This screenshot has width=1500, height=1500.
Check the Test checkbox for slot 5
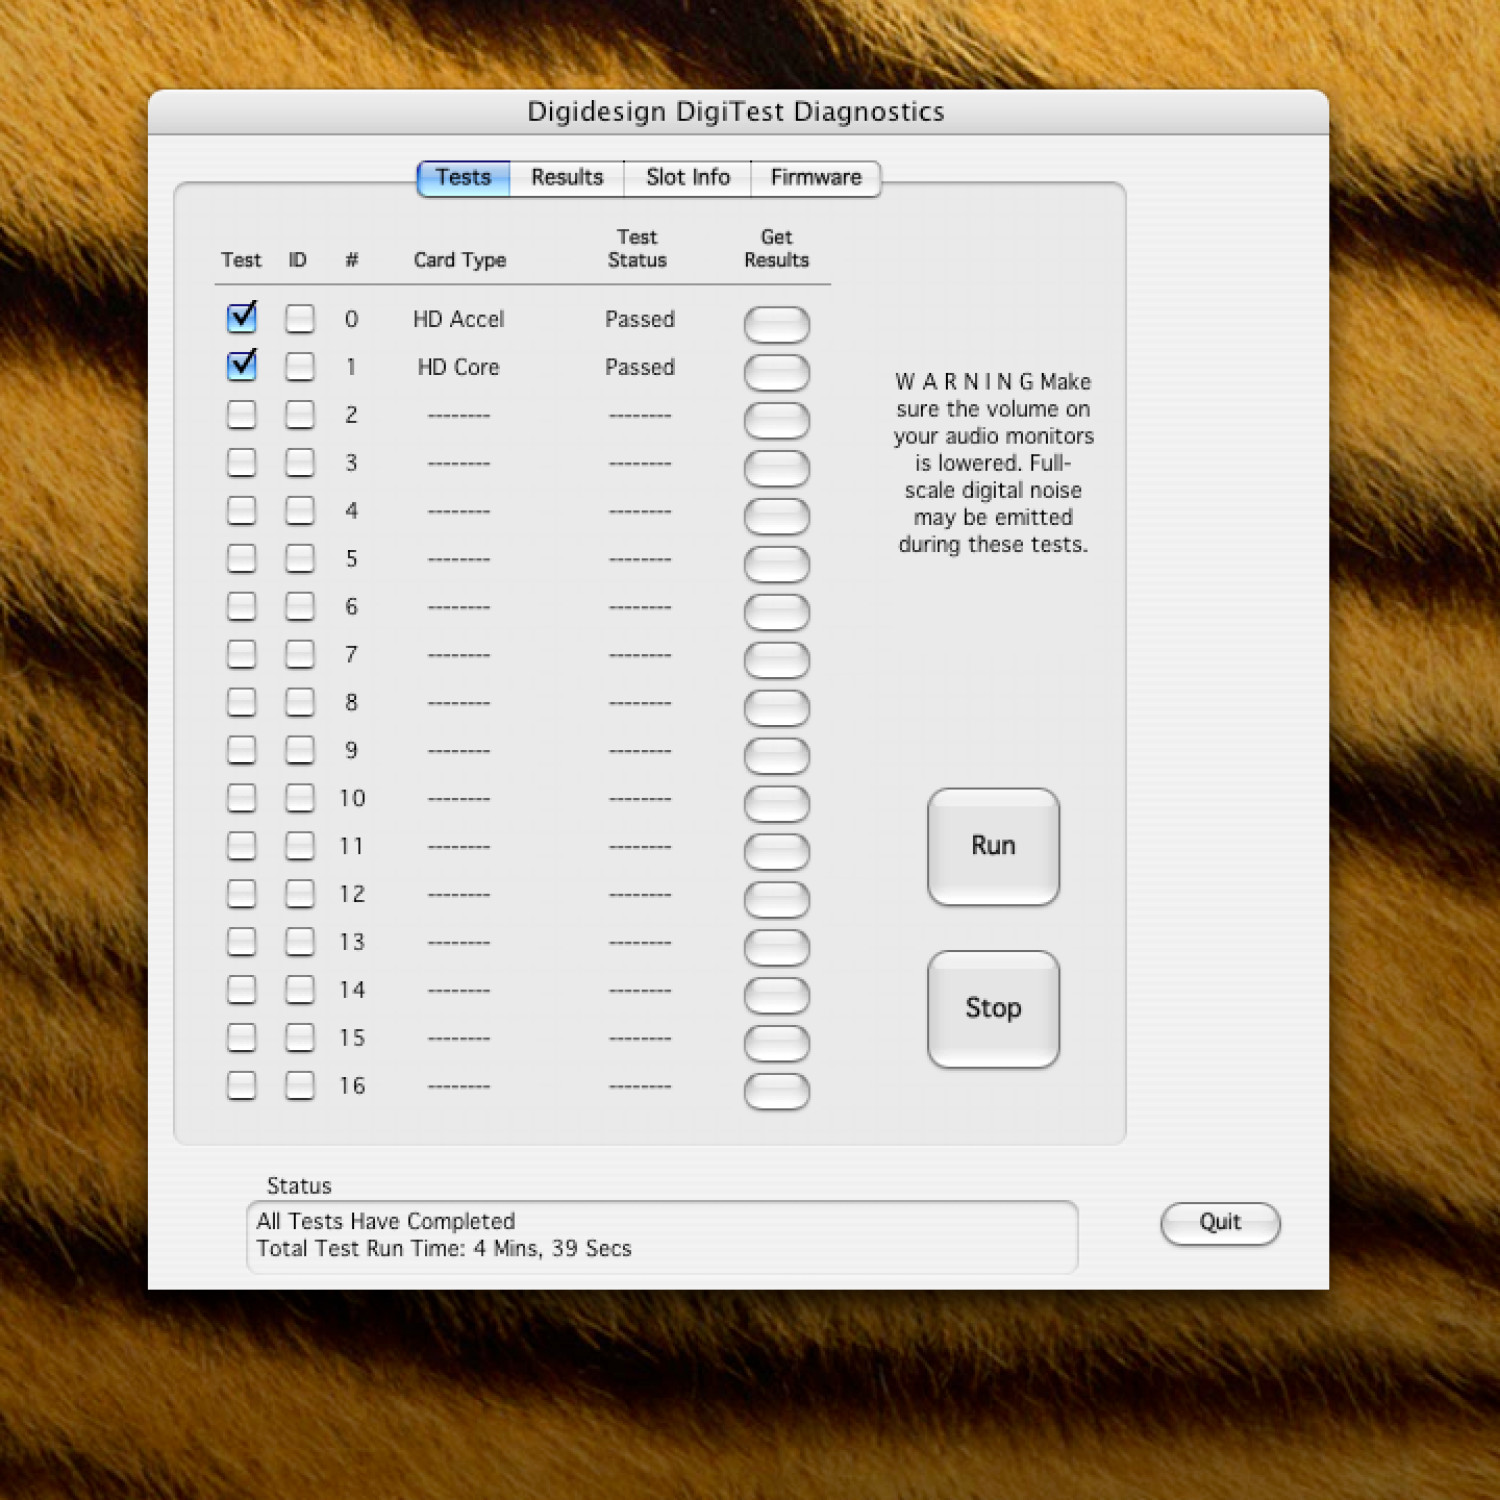[241, 558]
